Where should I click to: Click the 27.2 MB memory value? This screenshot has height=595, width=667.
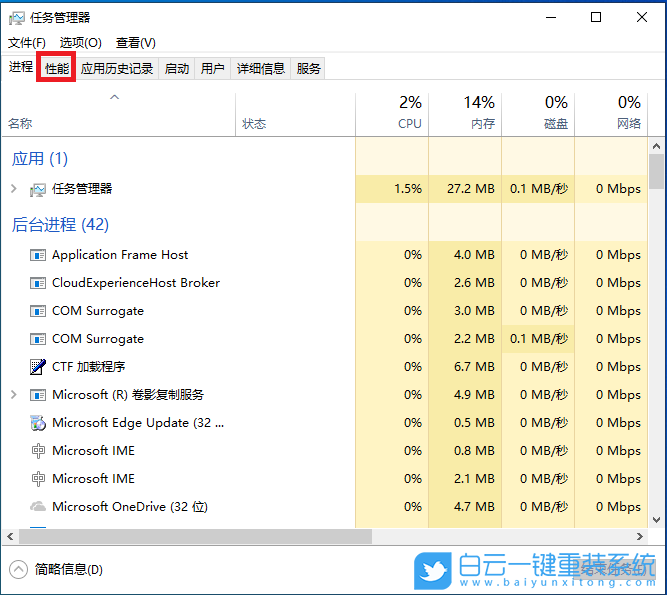click(470, 188)
